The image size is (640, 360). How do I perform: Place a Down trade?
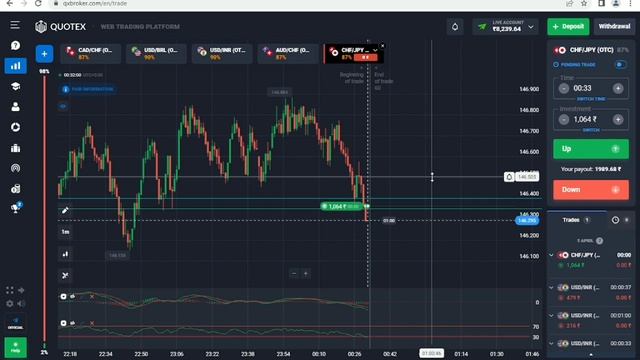click(x=591, y=190)
